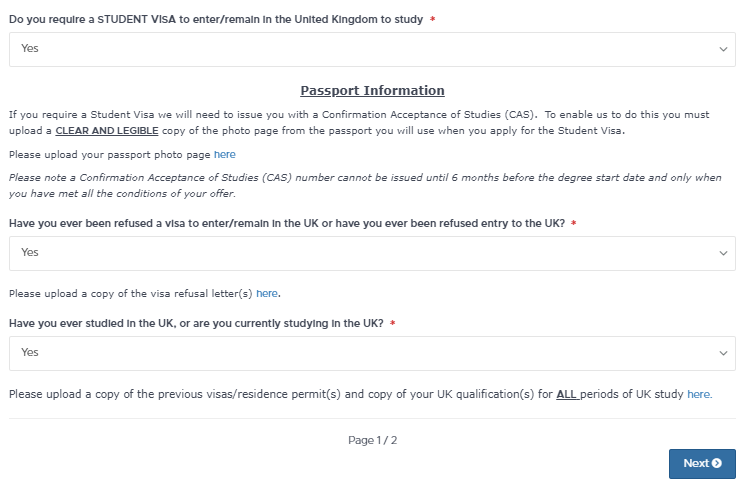This screenshot has height=490, width=746.
Task: Click the italic CAS number note
Action: point(372,186)
